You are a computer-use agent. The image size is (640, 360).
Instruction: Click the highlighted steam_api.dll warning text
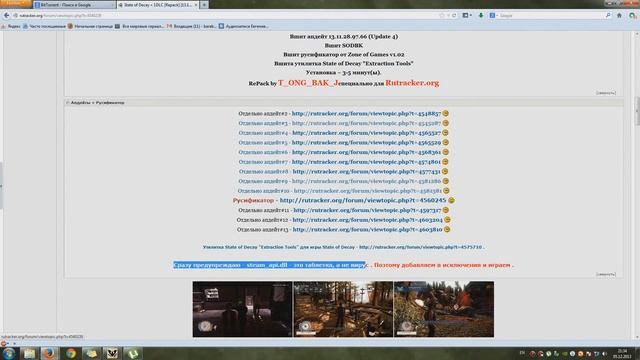click(x=269, y=265)
